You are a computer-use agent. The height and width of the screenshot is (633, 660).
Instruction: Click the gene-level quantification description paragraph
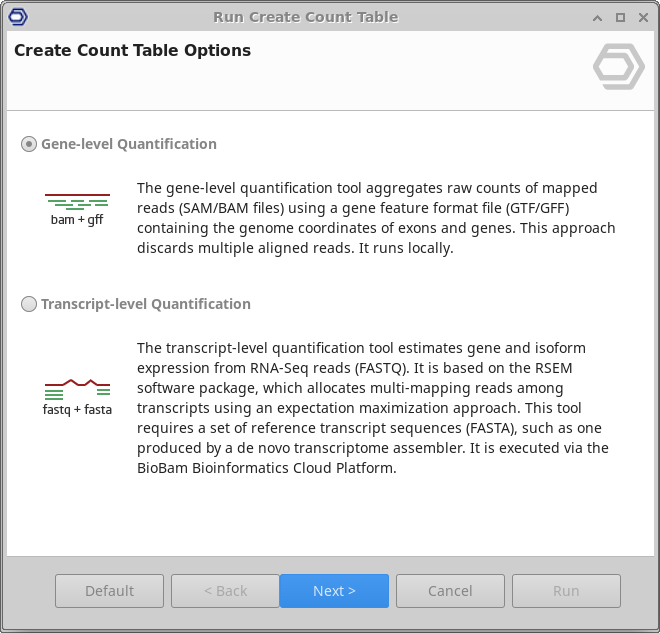tap(376, 218)
